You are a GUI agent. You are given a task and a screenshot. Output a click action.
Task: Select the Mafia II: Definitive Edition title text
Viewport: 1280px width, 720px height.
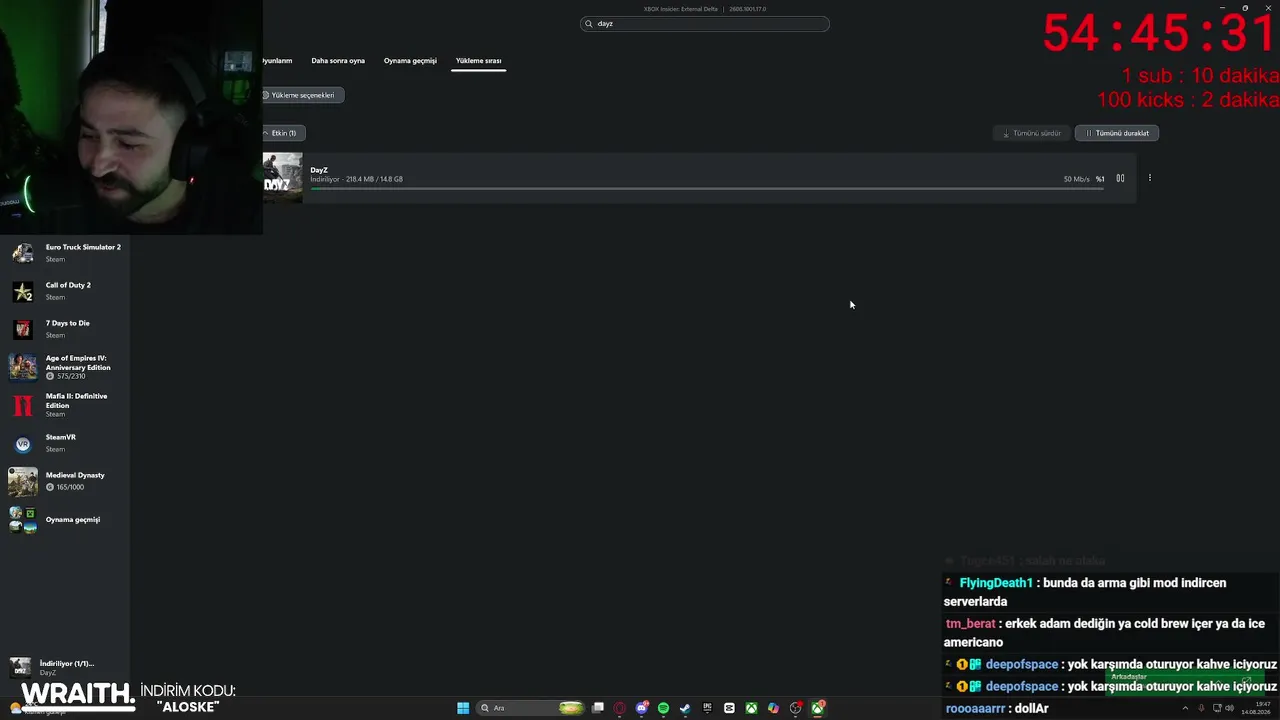click(x=76, y=401)
